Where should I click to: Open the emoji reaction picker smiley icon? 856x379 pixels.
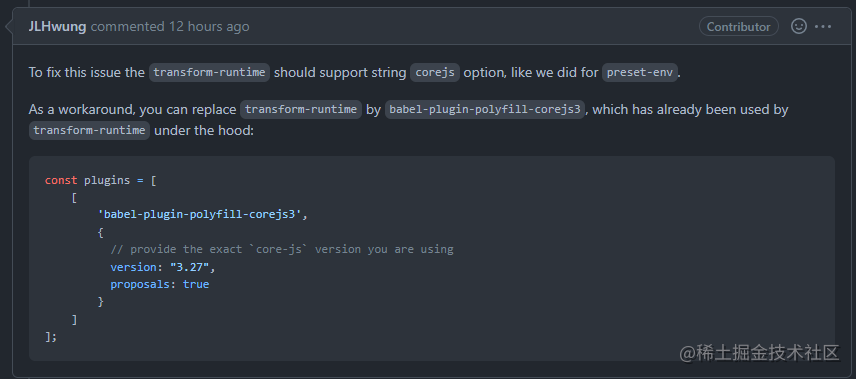799,26
